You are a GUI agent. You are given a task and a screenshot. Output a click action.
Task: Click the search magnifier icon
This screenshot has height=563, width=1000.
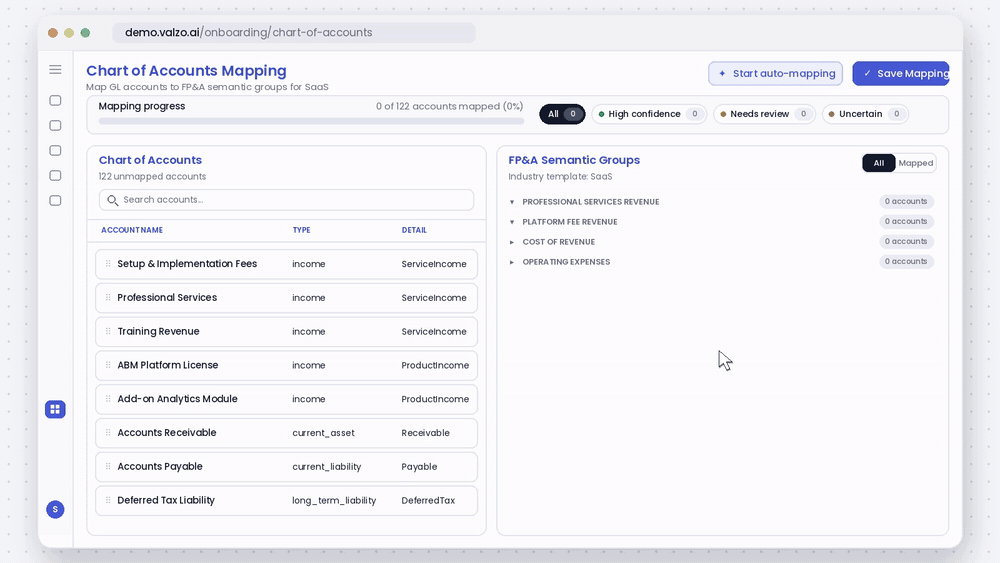pyautogui.click(x=113, y=200)
